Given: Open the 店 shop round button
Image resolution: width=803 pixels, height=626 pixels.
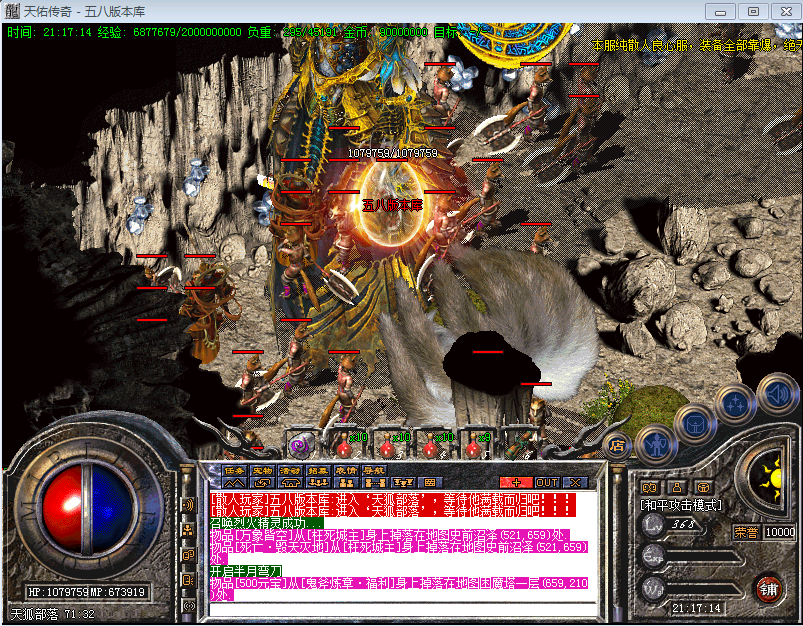Looking at the screenshot, I should click(x=618, y=446).
